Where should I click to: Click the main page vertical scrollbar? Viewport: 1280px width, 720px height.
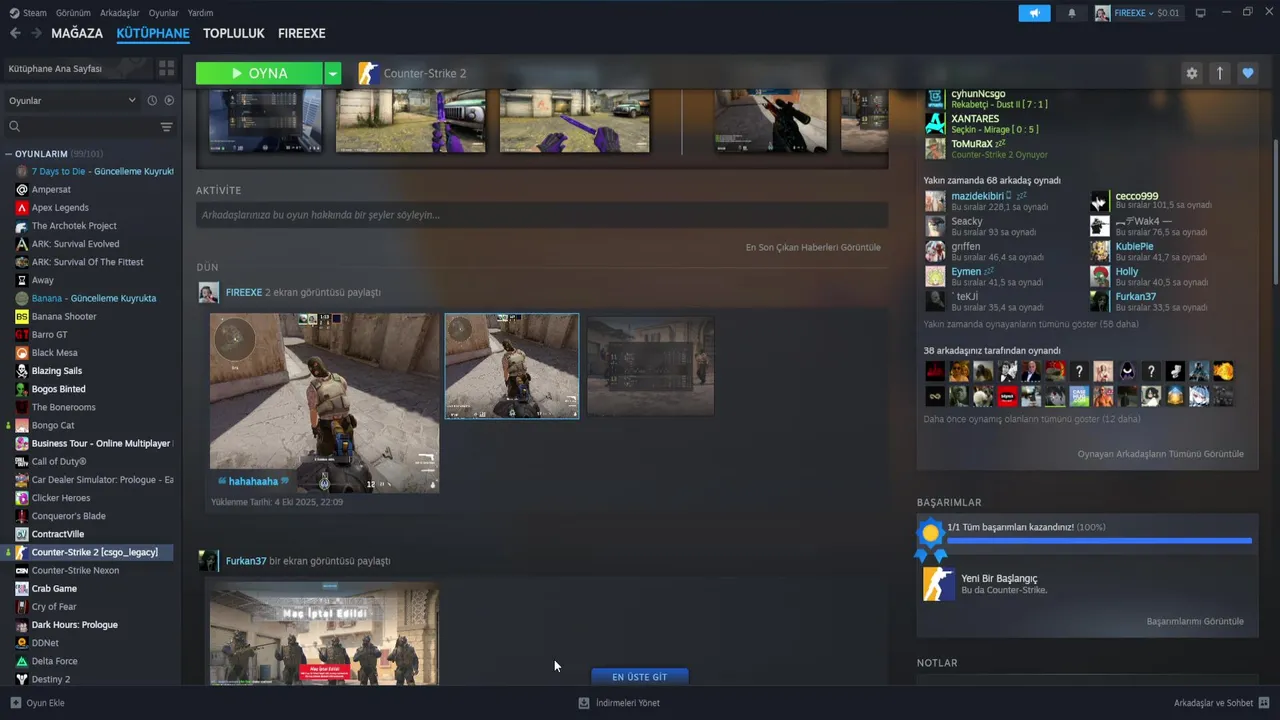[1275, 212]
